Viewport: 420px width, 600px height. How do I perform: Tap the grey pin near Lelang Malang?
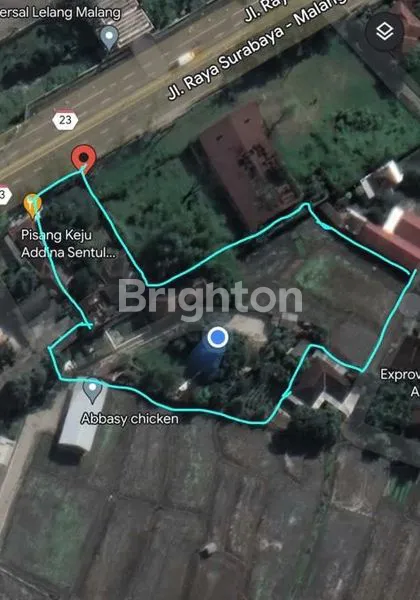click(x=109, y=38)
